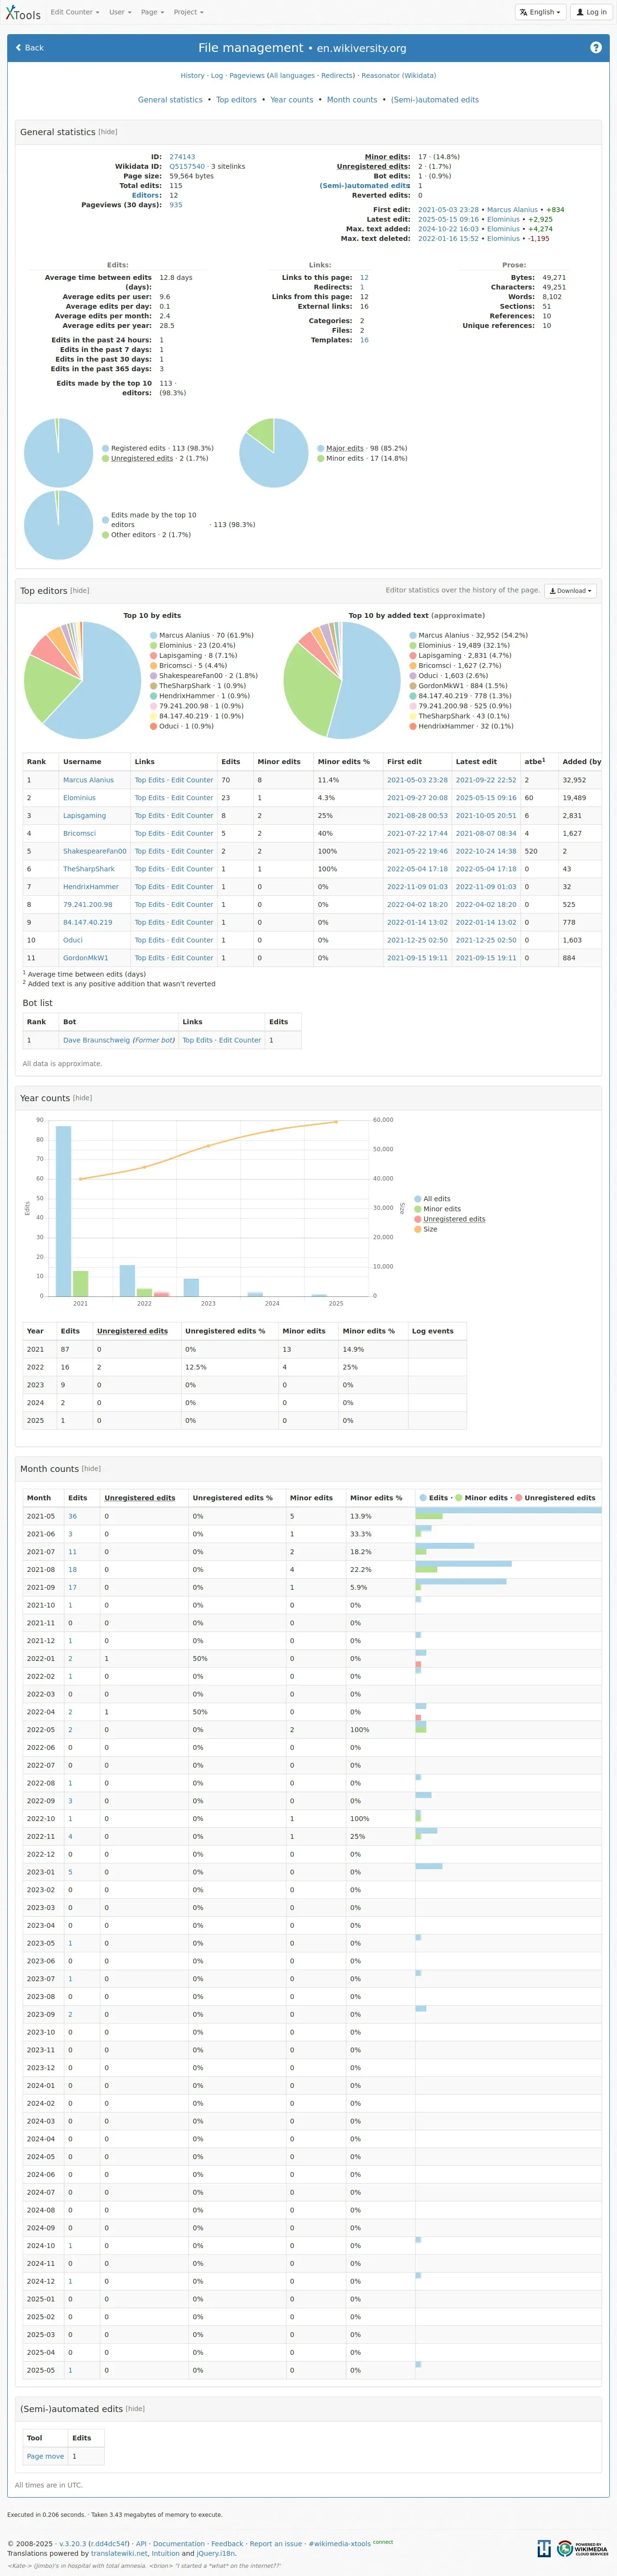617x2576 pixels.
Task: Open the help question mark icon
Action: 596,47
